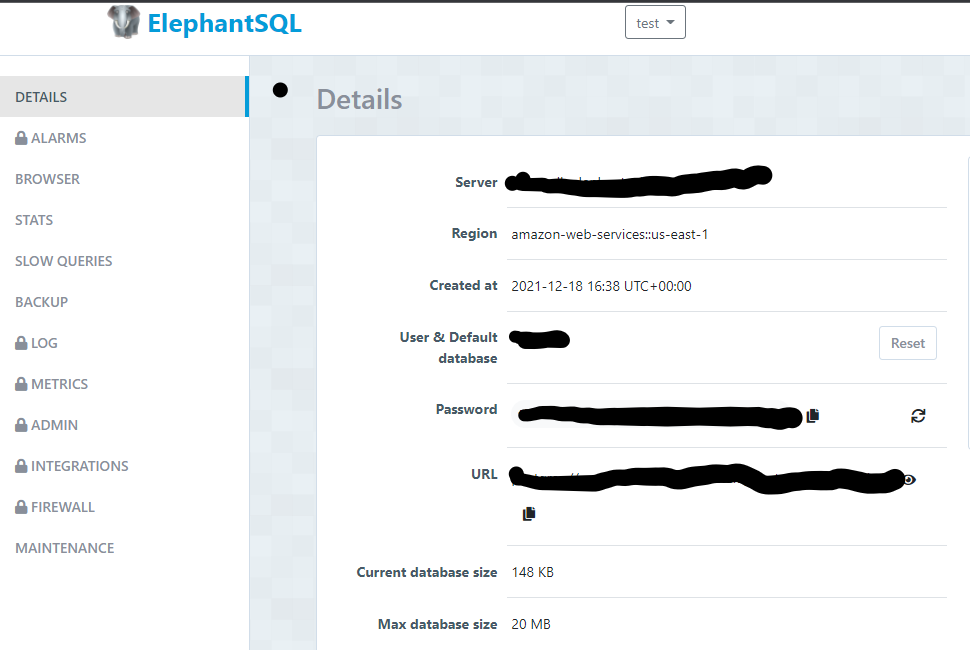Select the region value amazon-web-services::us-east-1

609,234
